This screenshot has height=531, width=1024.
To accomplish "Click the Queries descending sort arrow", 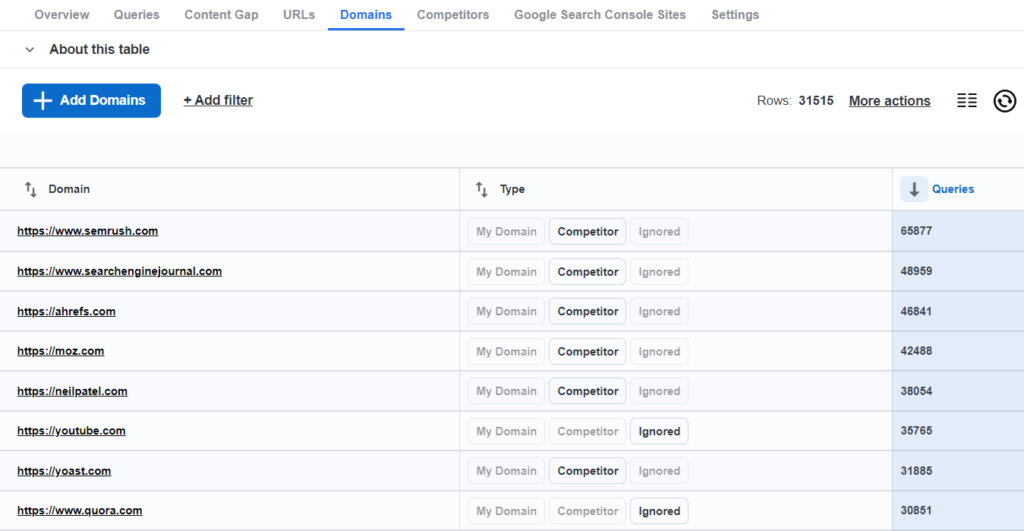I will click(x=914, y=189).
